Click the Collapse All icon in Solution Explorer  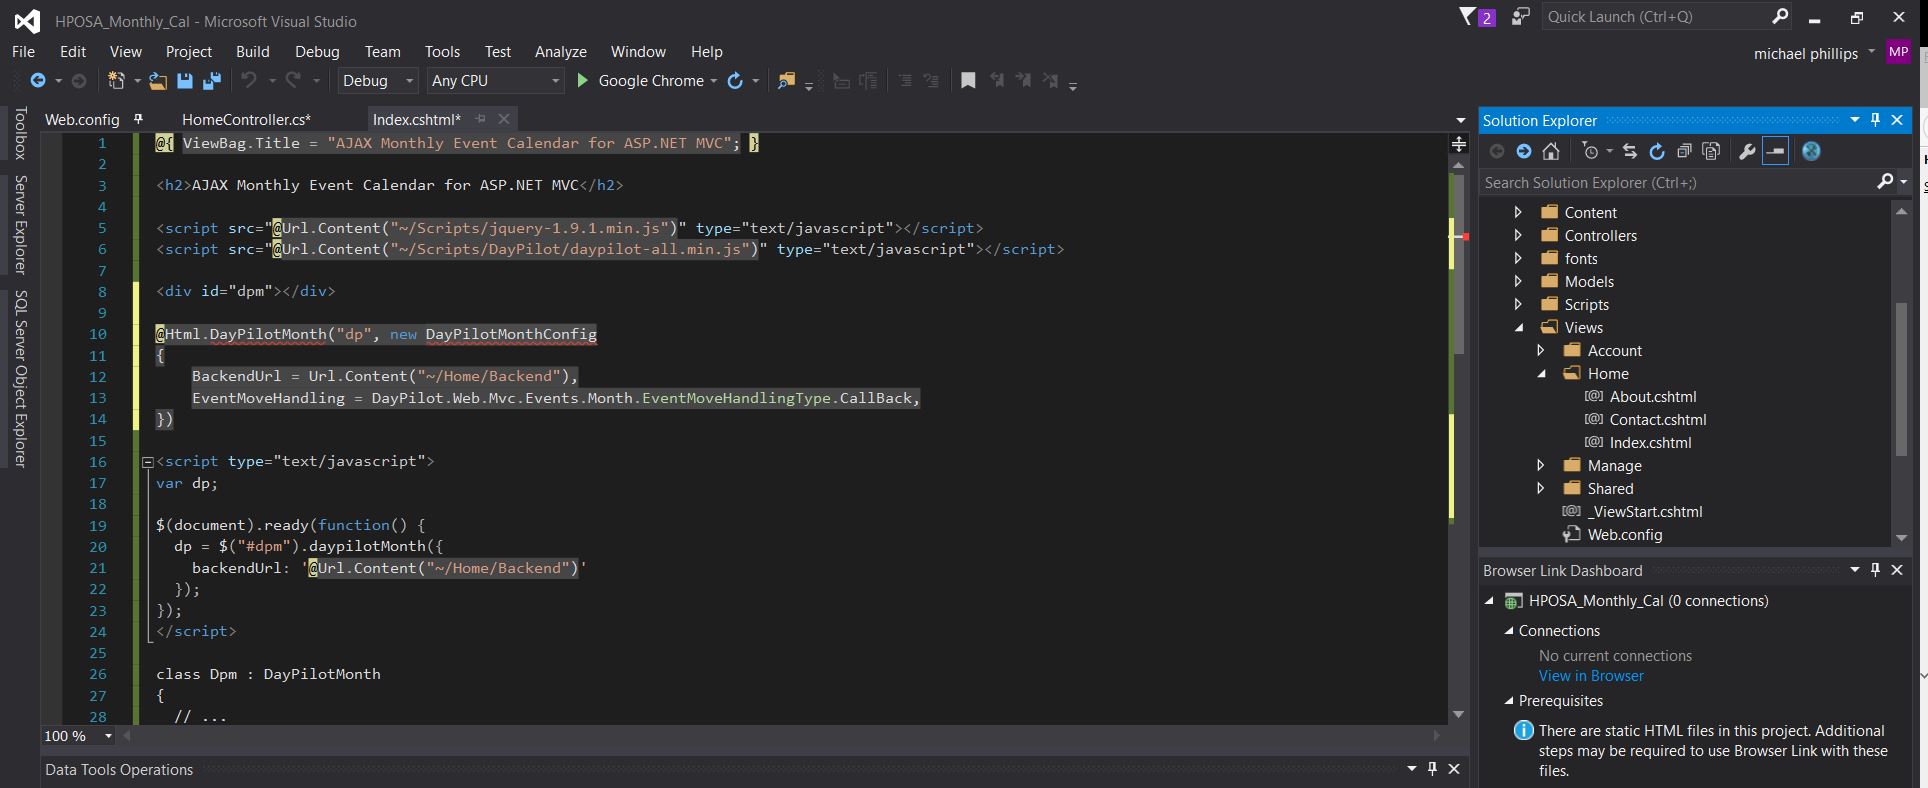[1684, 151]
